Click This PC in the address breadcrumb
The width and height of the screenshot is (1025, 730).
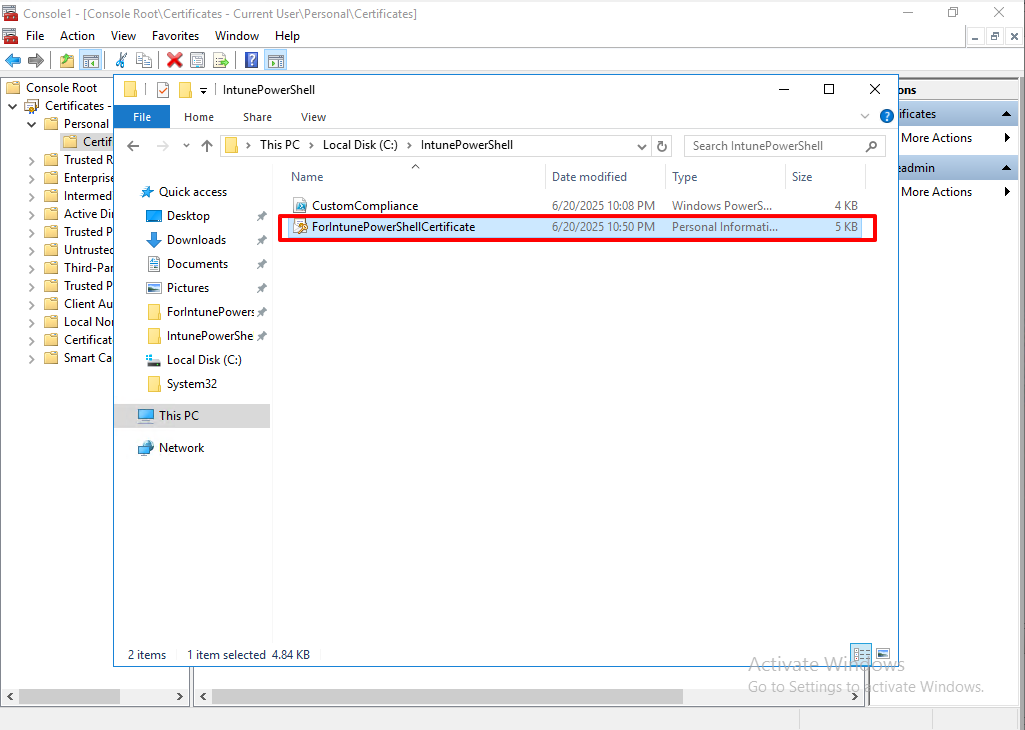point(280,145)
